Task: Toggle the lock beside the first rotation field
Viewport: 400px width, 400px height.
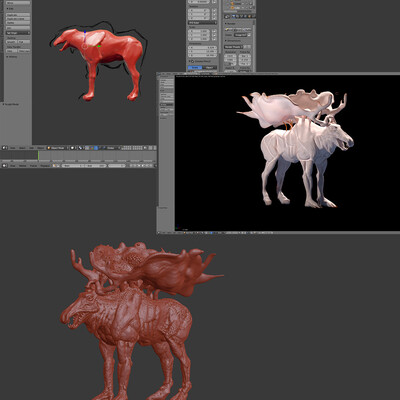Action: coord(214,10)
